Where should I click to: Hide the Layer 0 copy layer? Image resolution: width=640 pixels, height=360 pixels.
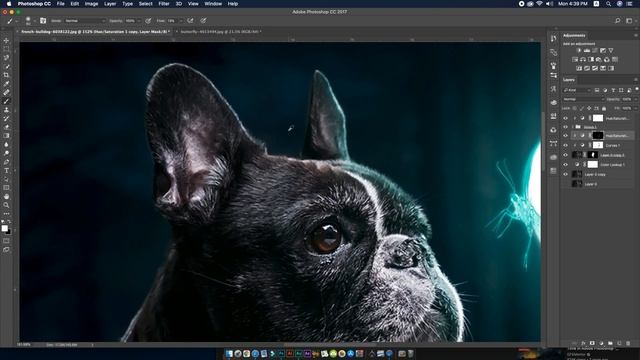pyautogui.click(x=565, y=174)
